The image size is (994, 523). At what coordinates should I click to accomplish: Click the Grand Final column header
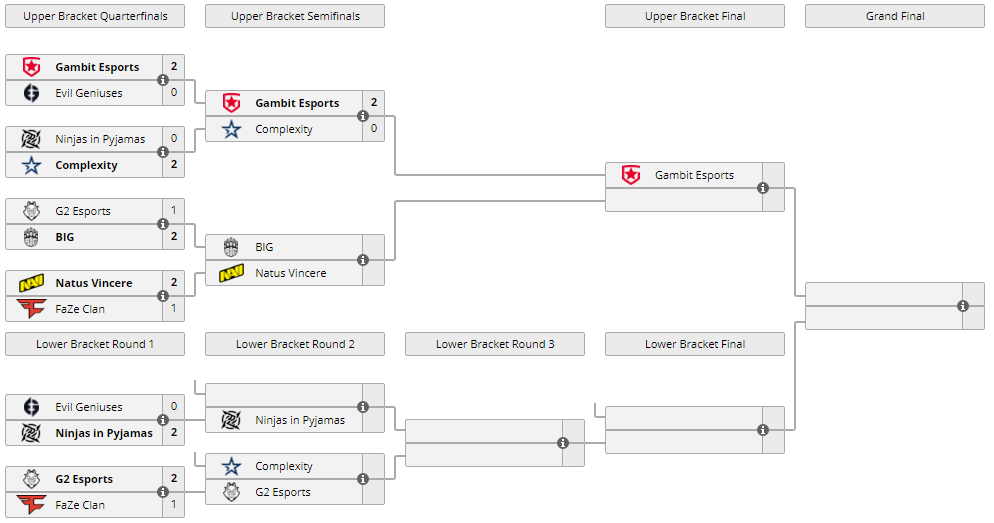[x=895, y=16]
